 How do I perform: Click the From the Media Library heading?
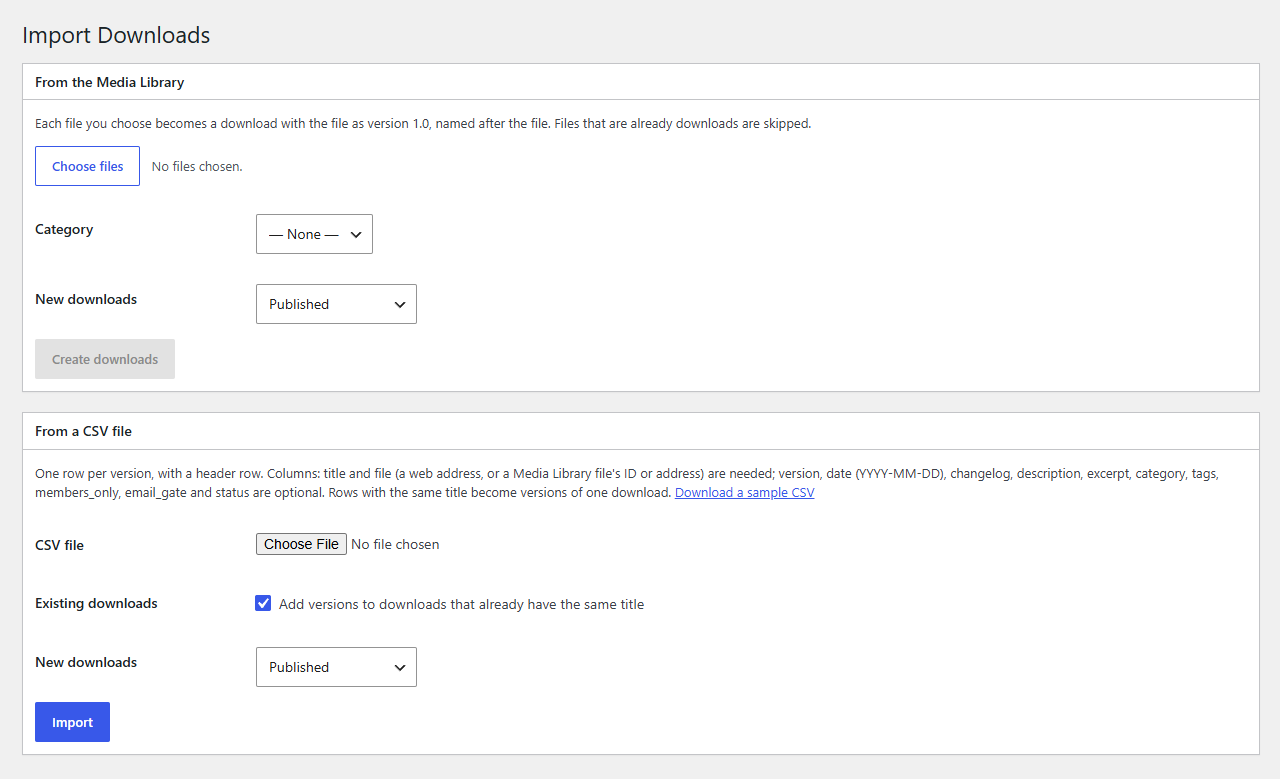(110, 82)
